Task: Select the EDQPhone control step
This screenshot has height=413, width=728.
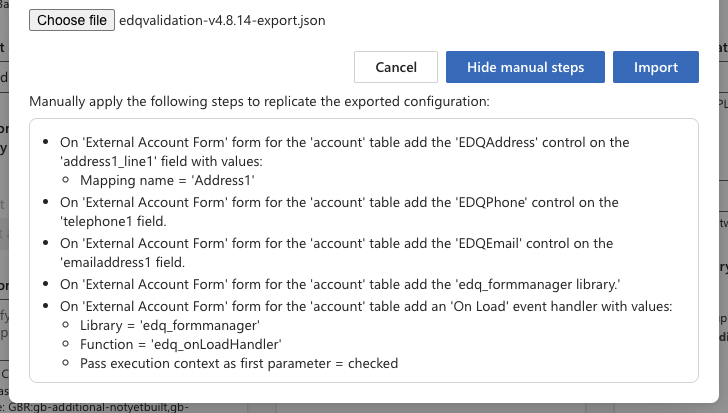Action: [339, 202]
